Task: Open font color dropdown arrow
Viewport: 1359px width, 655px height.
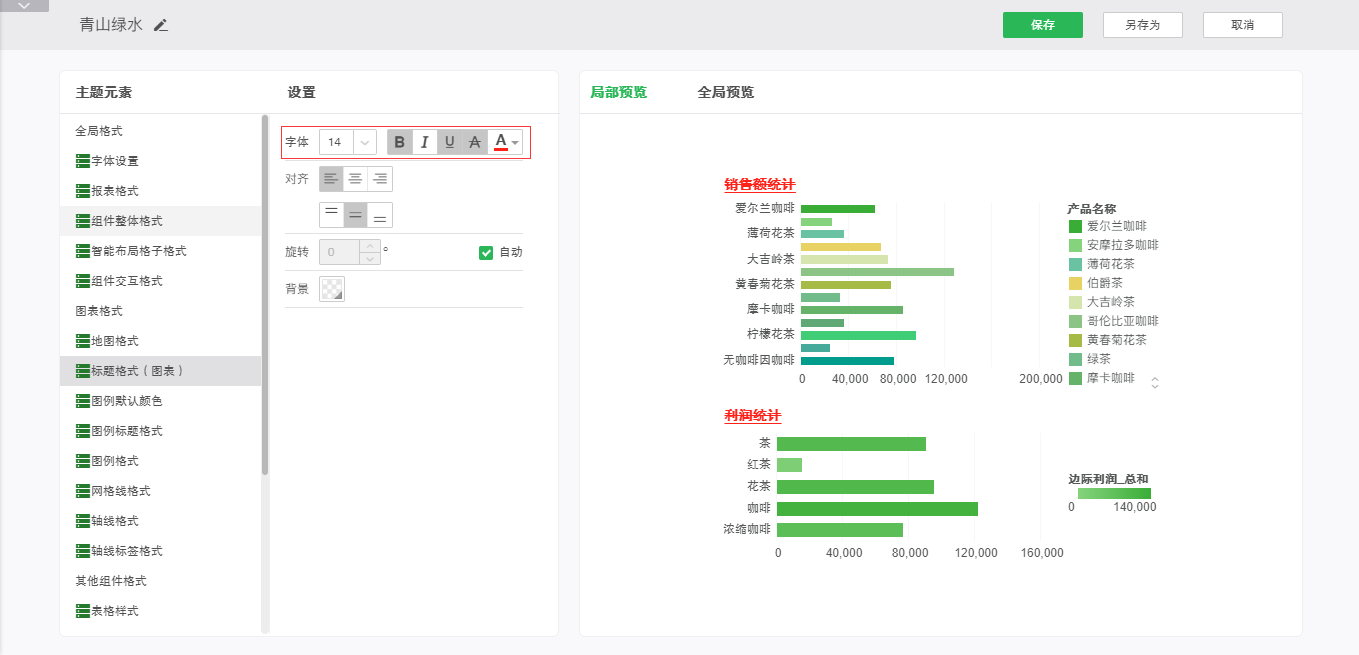Action: (515, 143)
